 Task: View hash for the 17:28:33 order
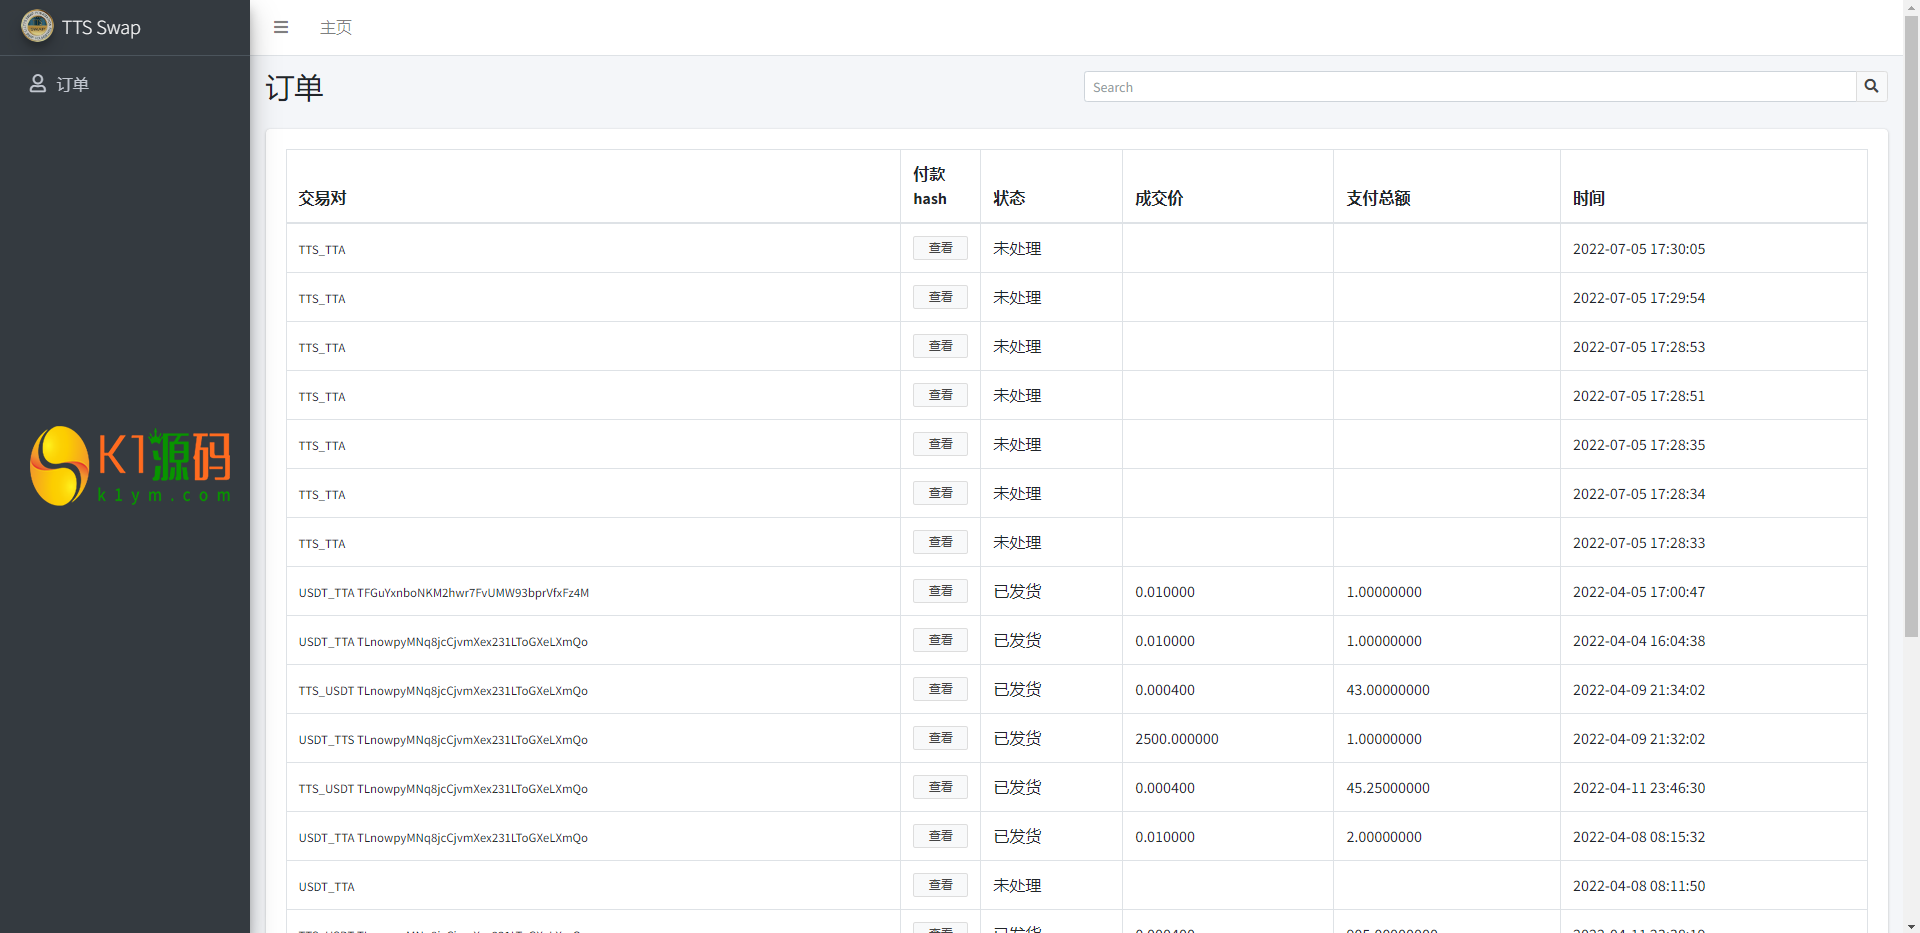(940, 542)
